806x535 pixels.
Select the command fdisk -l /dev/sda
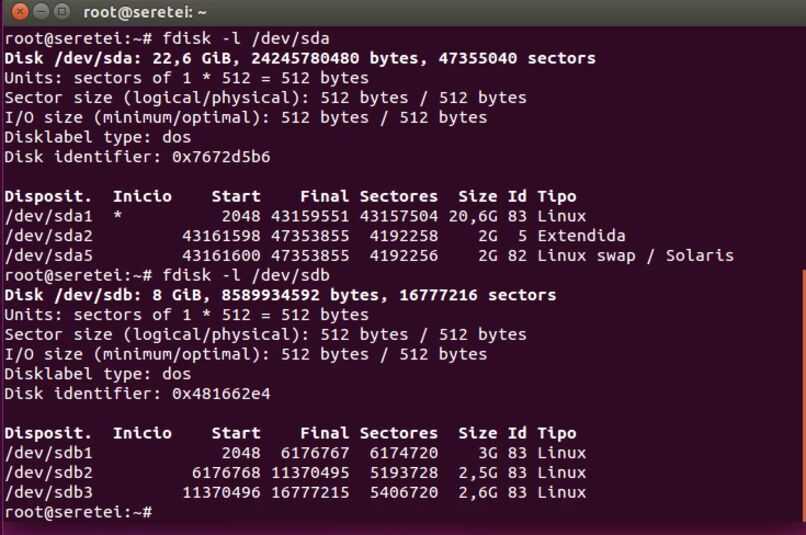tap(246, 39)
